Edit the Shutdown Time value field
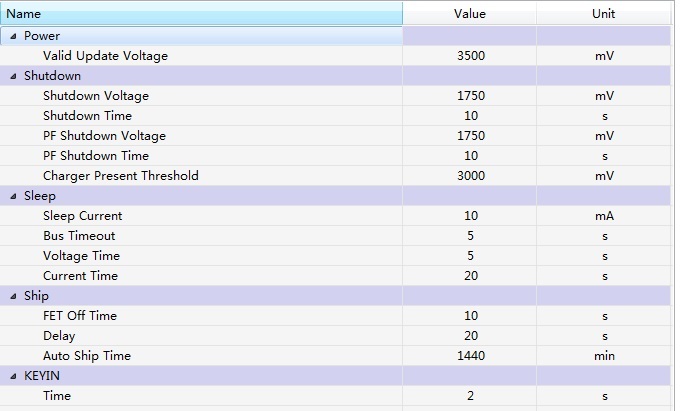The height and width of the screenshot is (411, 682). coord(470,116)
